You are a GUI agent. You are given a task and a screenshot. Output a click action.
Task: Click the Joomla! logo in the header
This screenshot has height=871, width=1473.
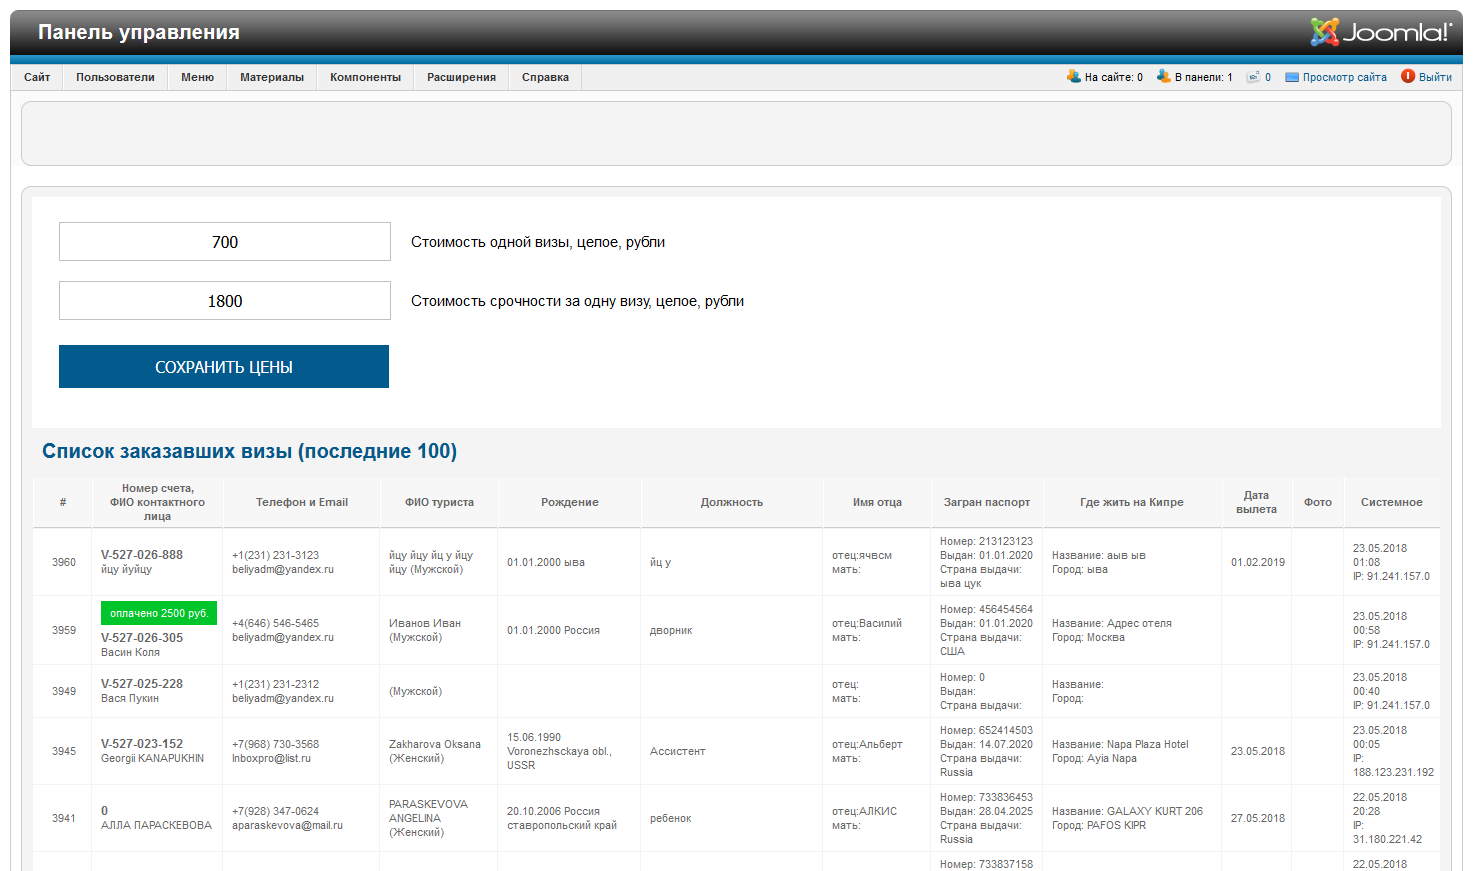[x=1381, y=32]
